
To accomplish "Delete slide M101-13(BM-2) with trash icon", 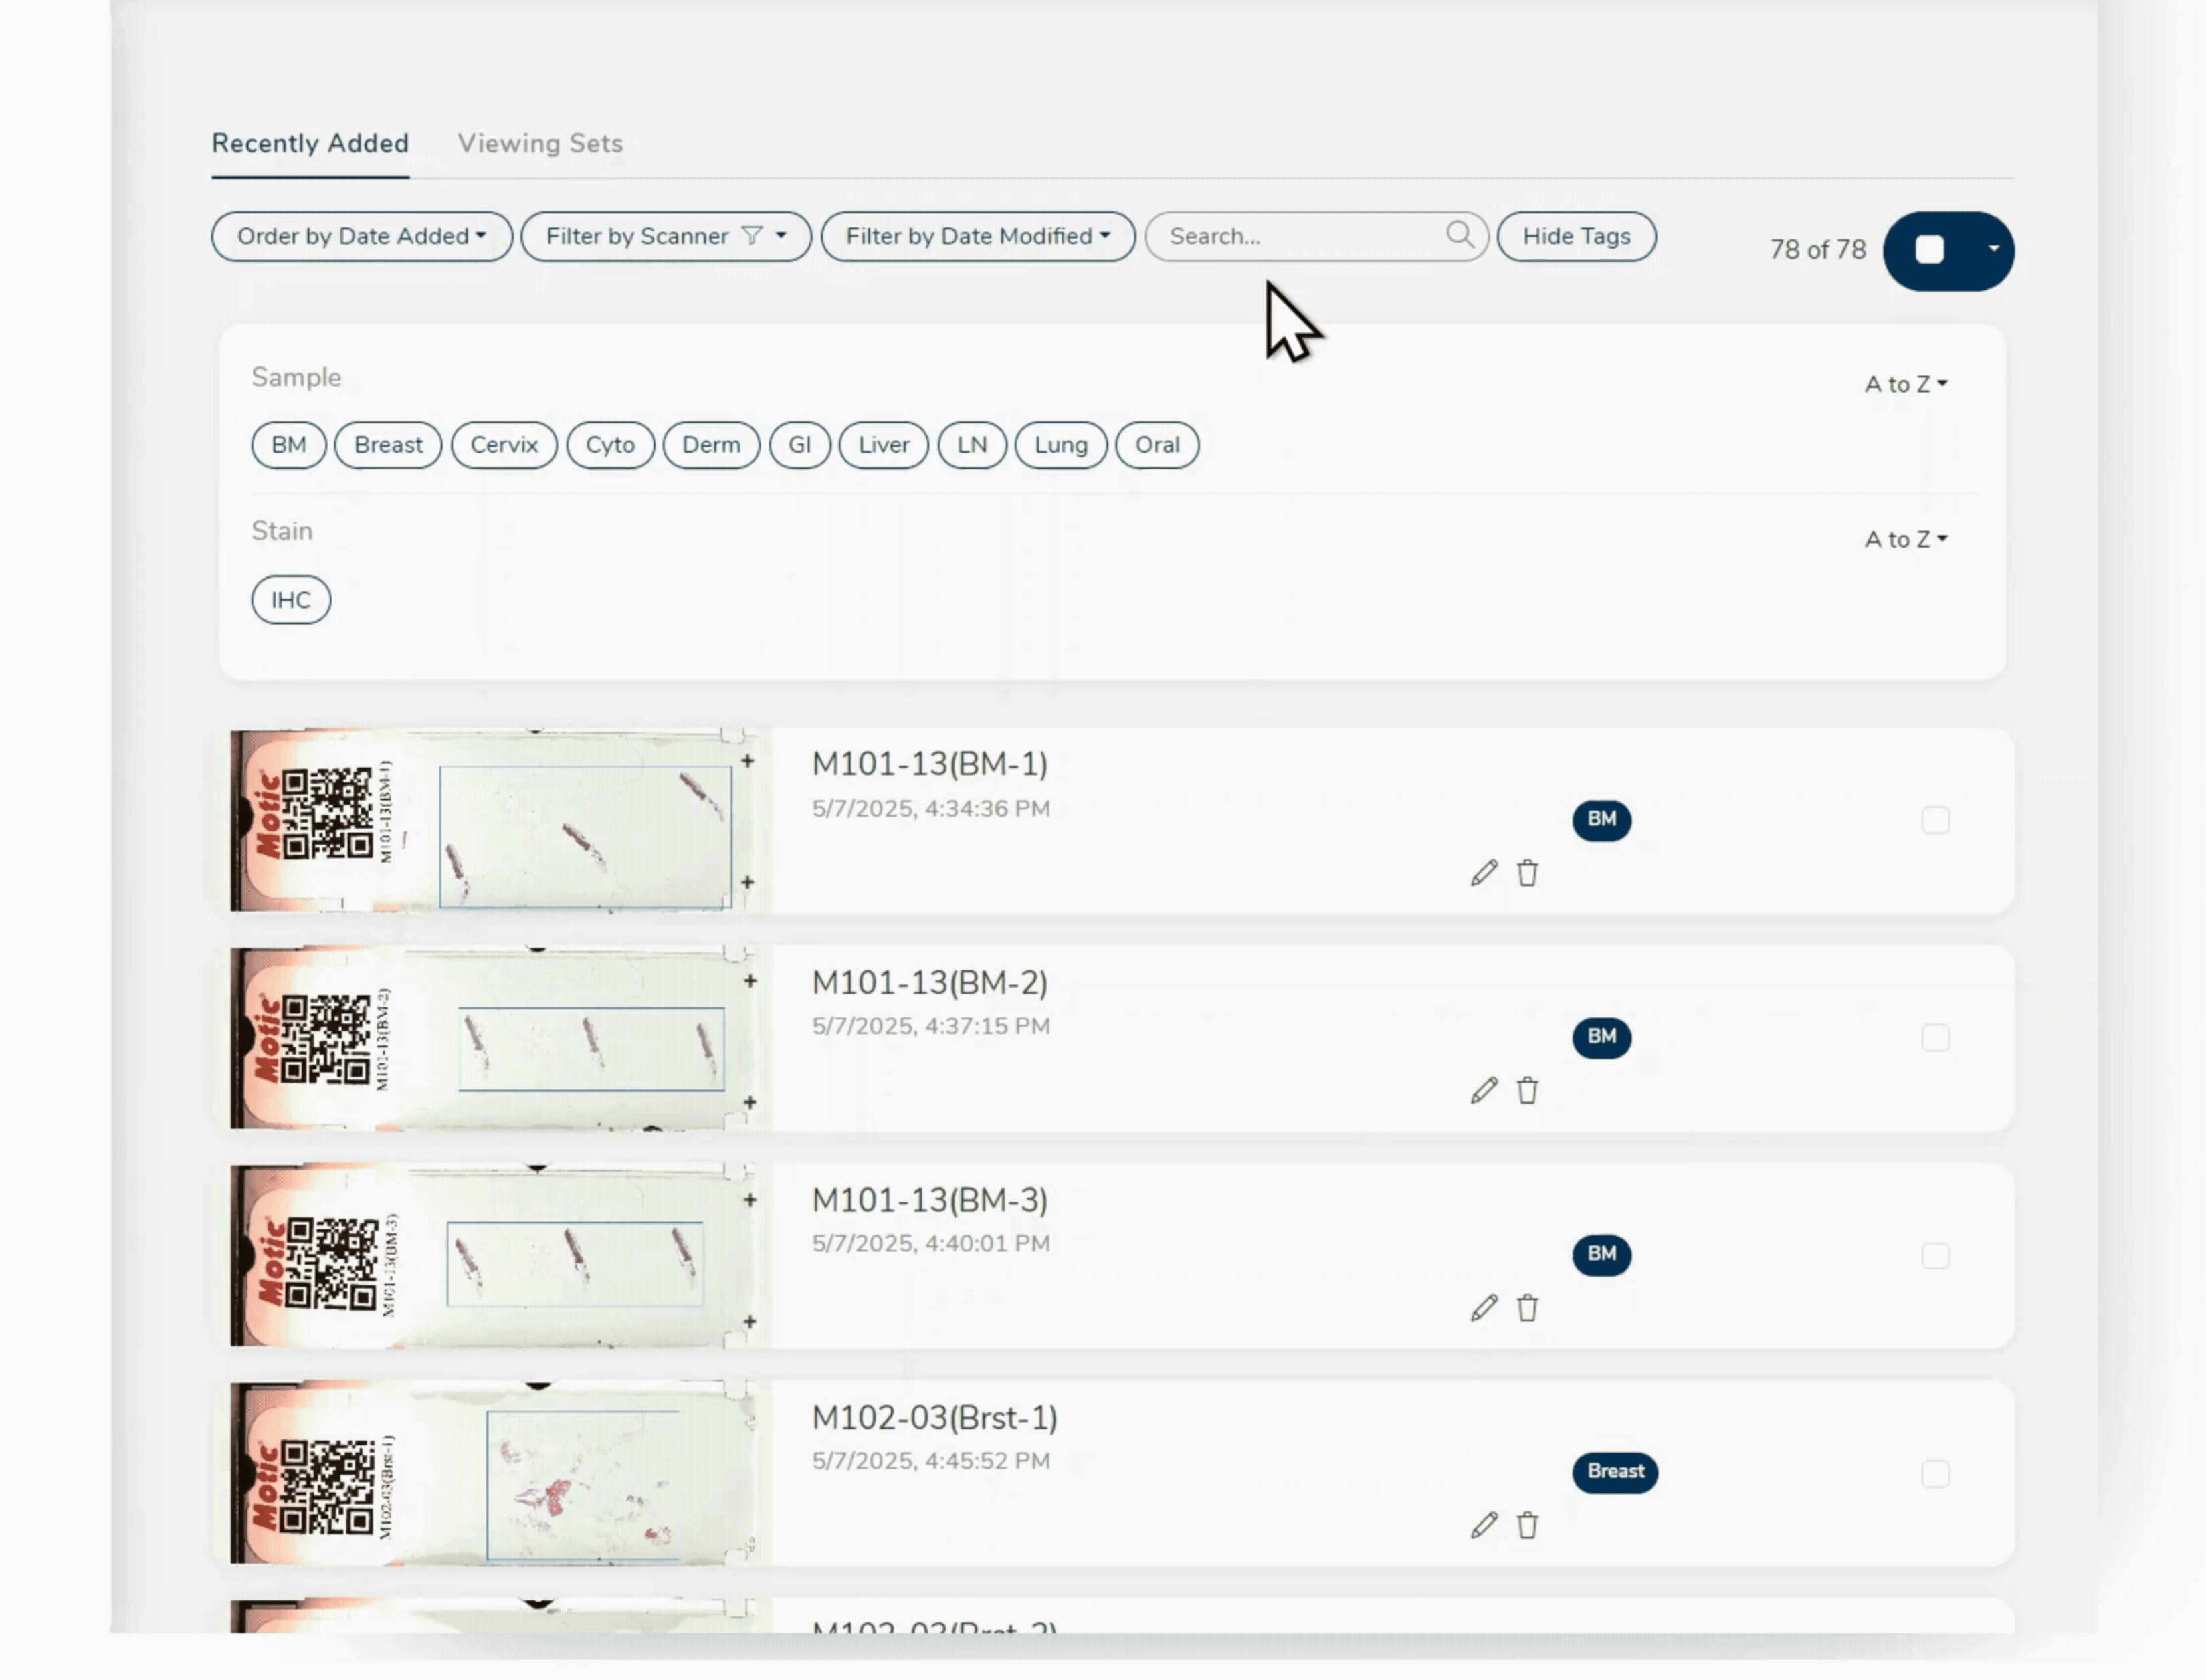I will [x=1527, y=1090].
